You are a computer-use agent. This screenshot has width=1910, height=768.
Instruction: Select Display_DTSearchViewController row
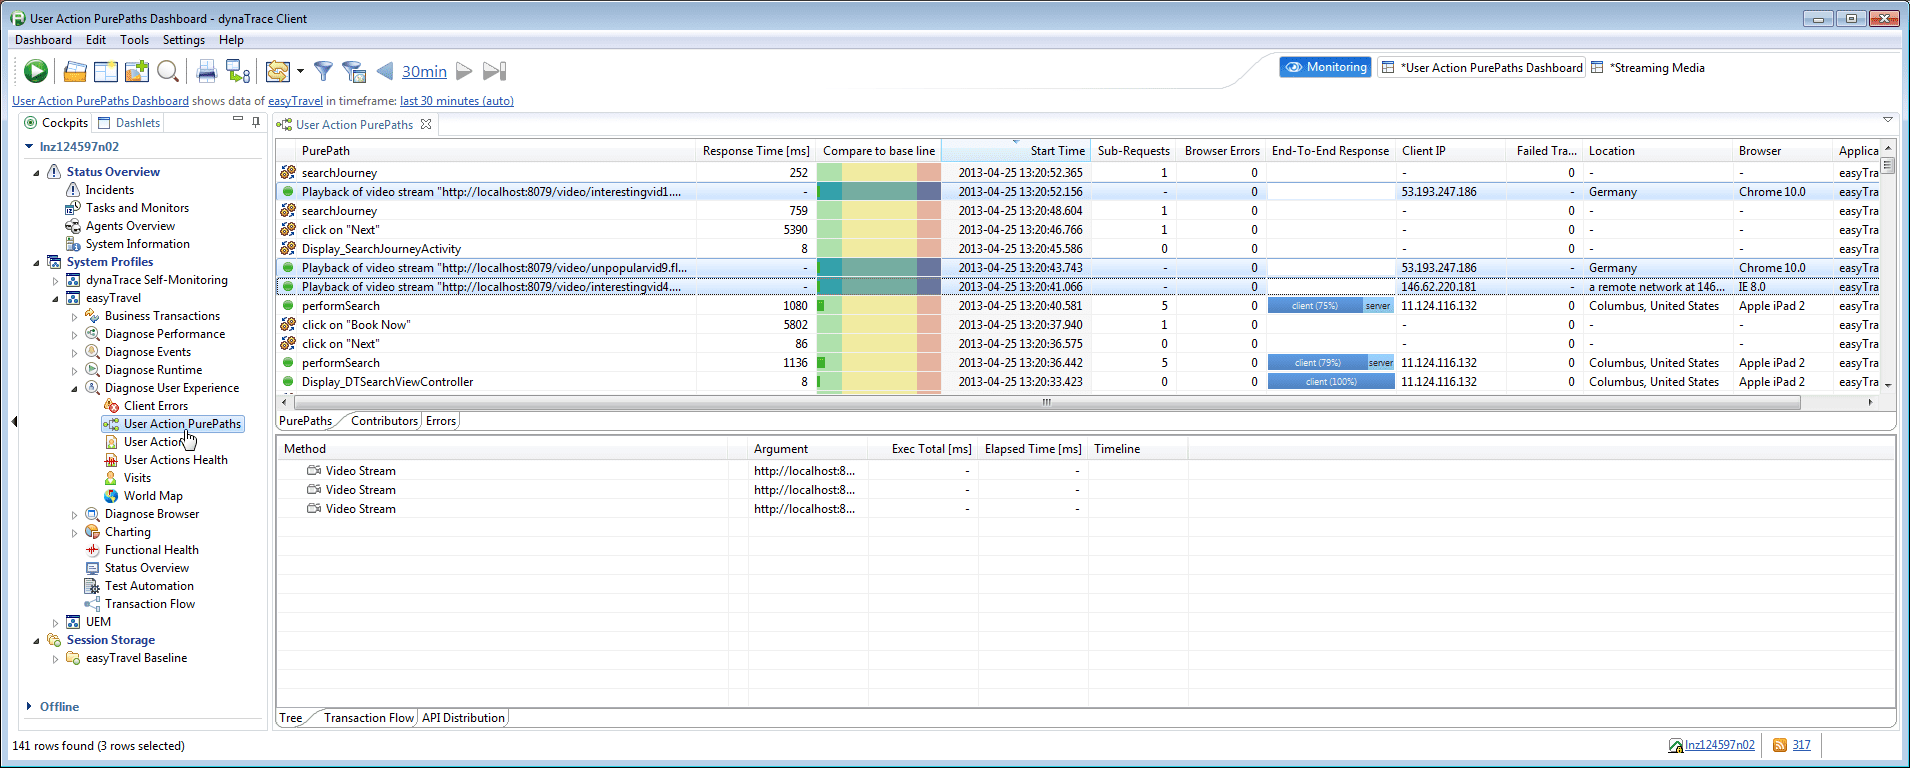(1078, 382)
